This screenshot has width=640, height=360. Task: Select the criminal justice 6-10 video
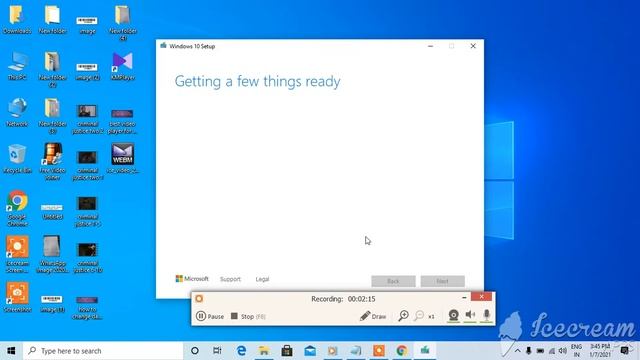87,257
